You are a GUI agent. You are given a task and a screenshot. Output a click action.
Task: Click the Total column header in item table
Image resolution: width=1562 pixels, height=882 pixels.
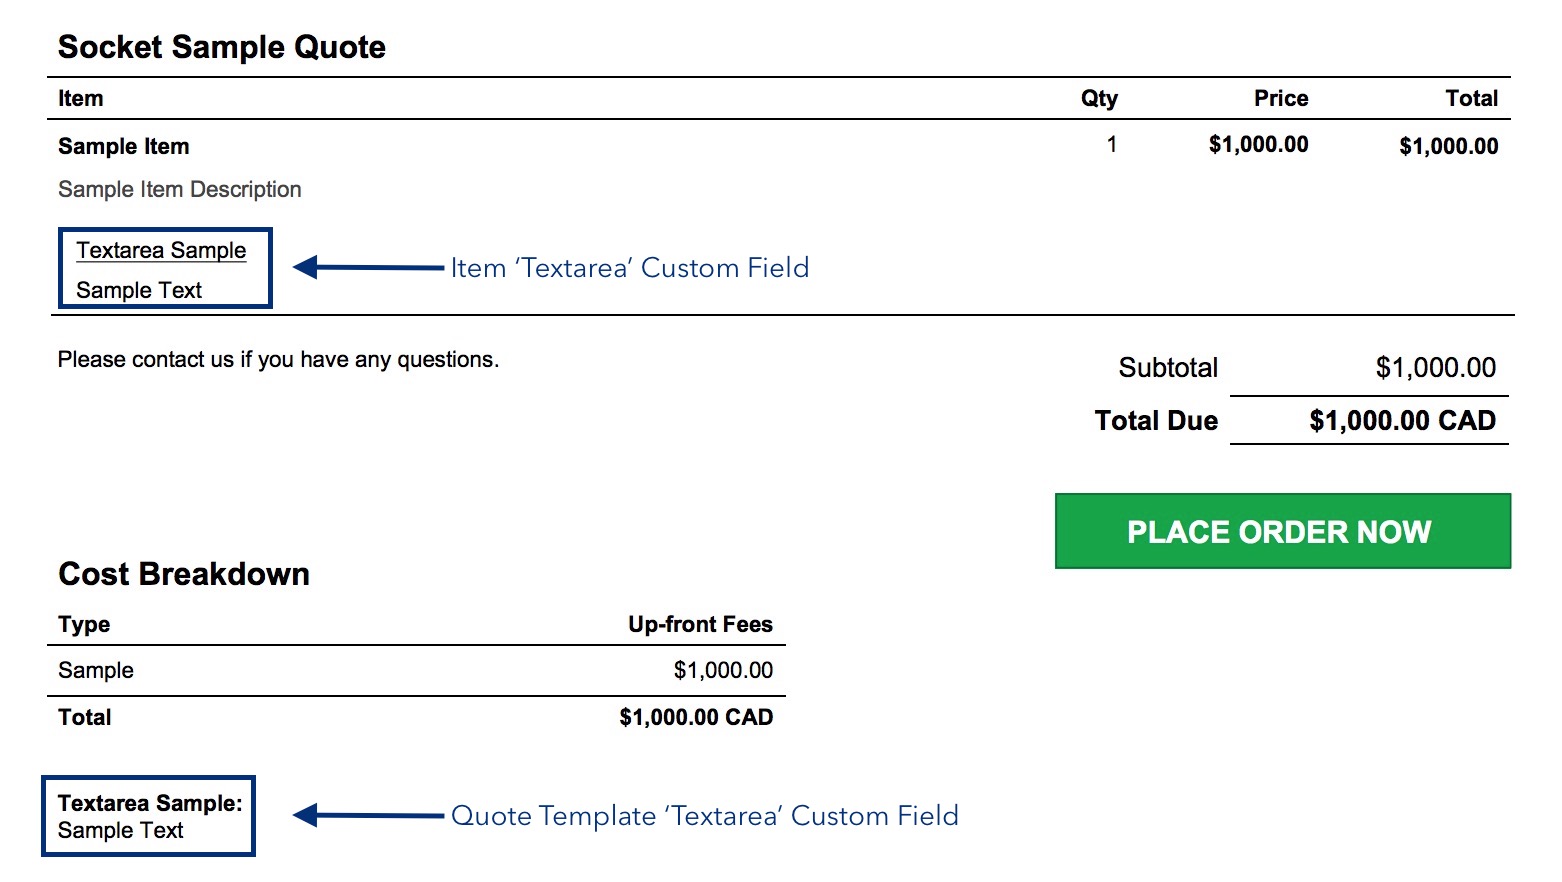1472,98
